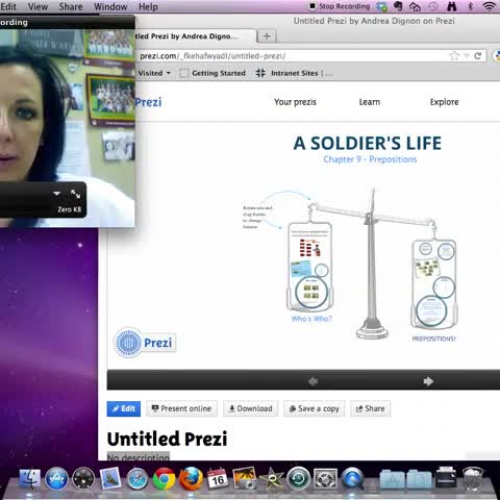Click the prezi.com URL address field

(293, 56)
